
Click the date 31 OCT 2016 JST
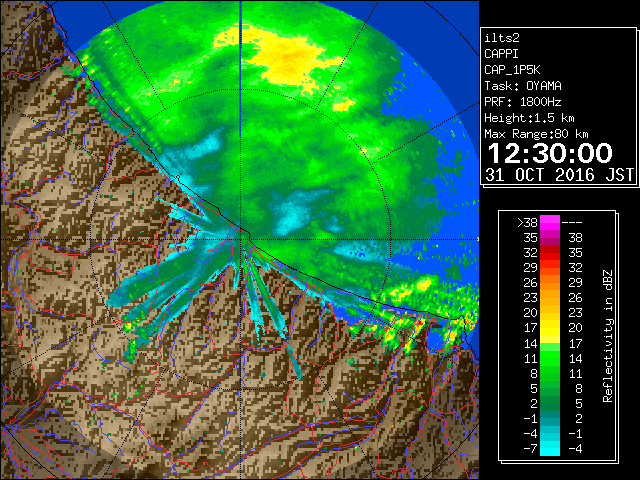click(560, 175)
